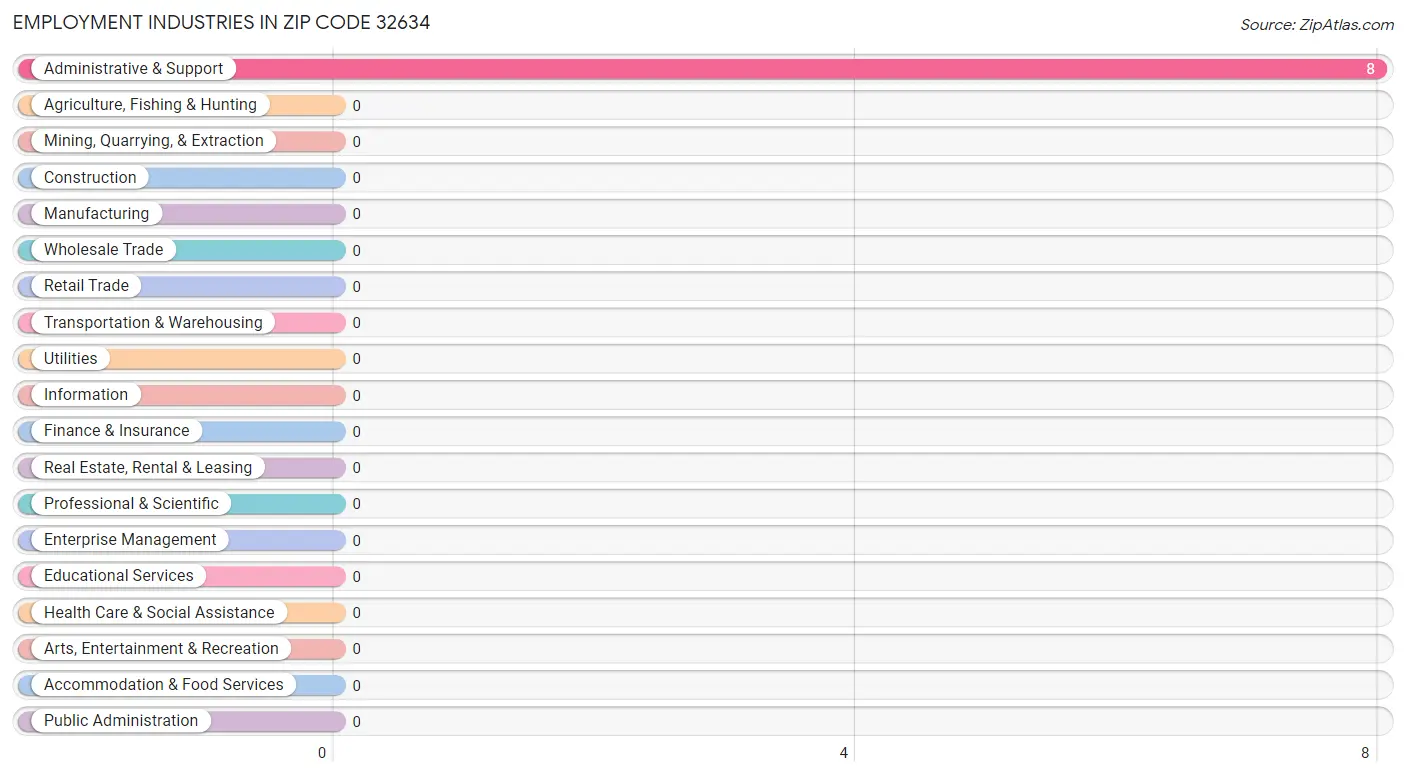The image size is (1406, 776).
Task: Click the Mining, Quarrying, & Extraction label
Action: (154, 141)
